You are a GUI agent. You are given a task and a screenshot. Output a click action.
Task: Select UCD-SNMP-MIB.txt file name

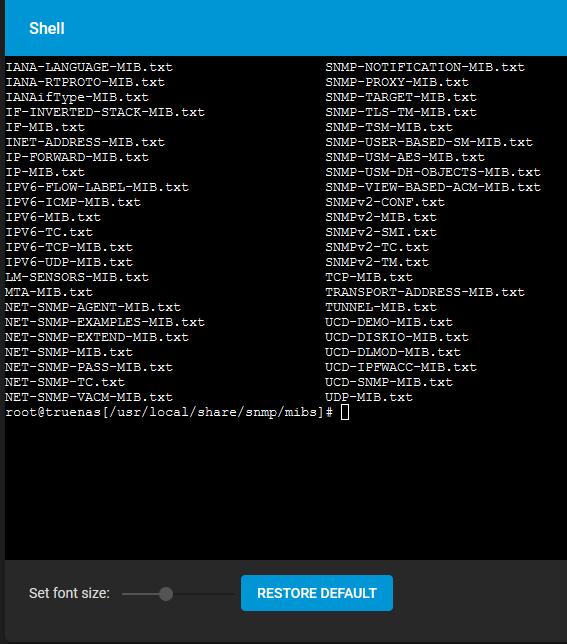tap(389, 382)
